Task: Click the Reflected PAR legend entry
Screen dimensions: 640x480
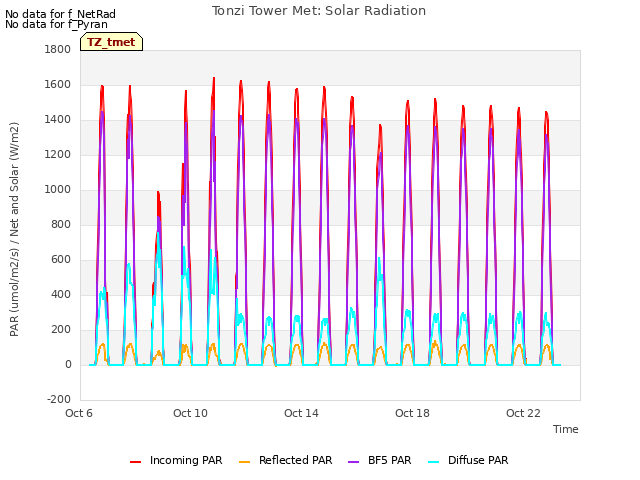Action: pos(285,460)
